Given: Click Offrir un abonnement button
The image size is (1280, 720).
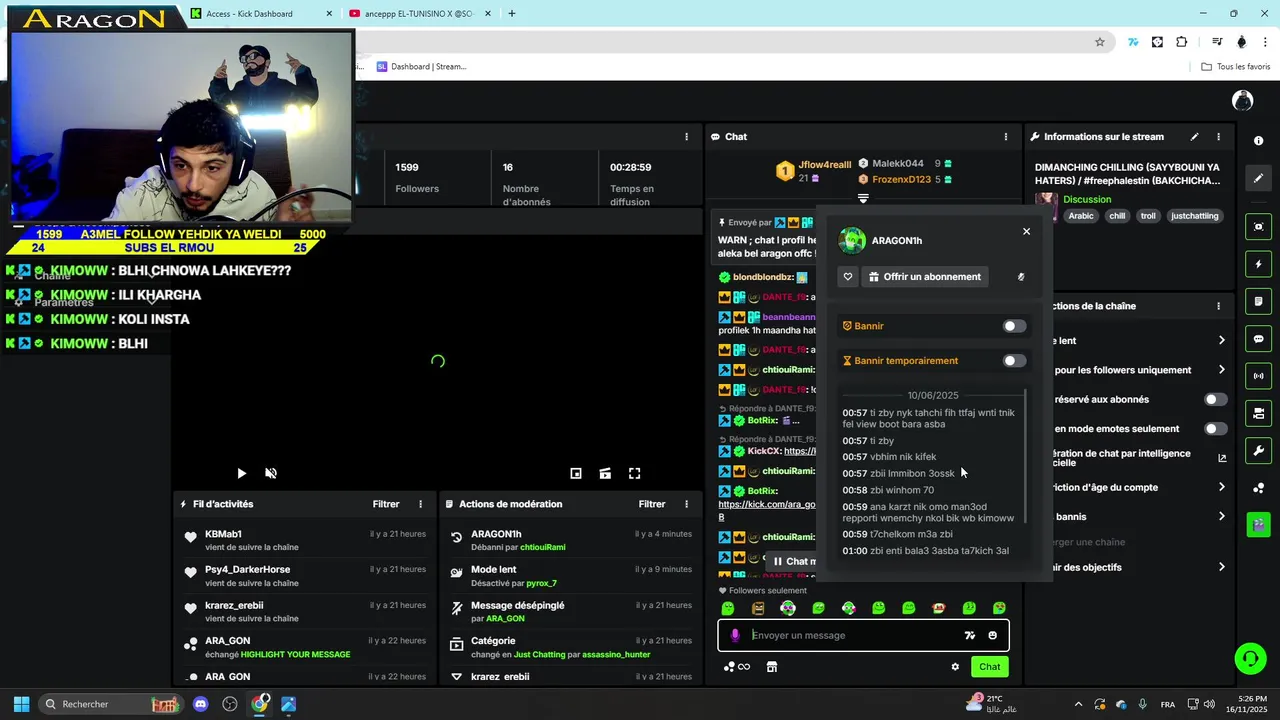Looking at the screenshot, I should (923, 277).
